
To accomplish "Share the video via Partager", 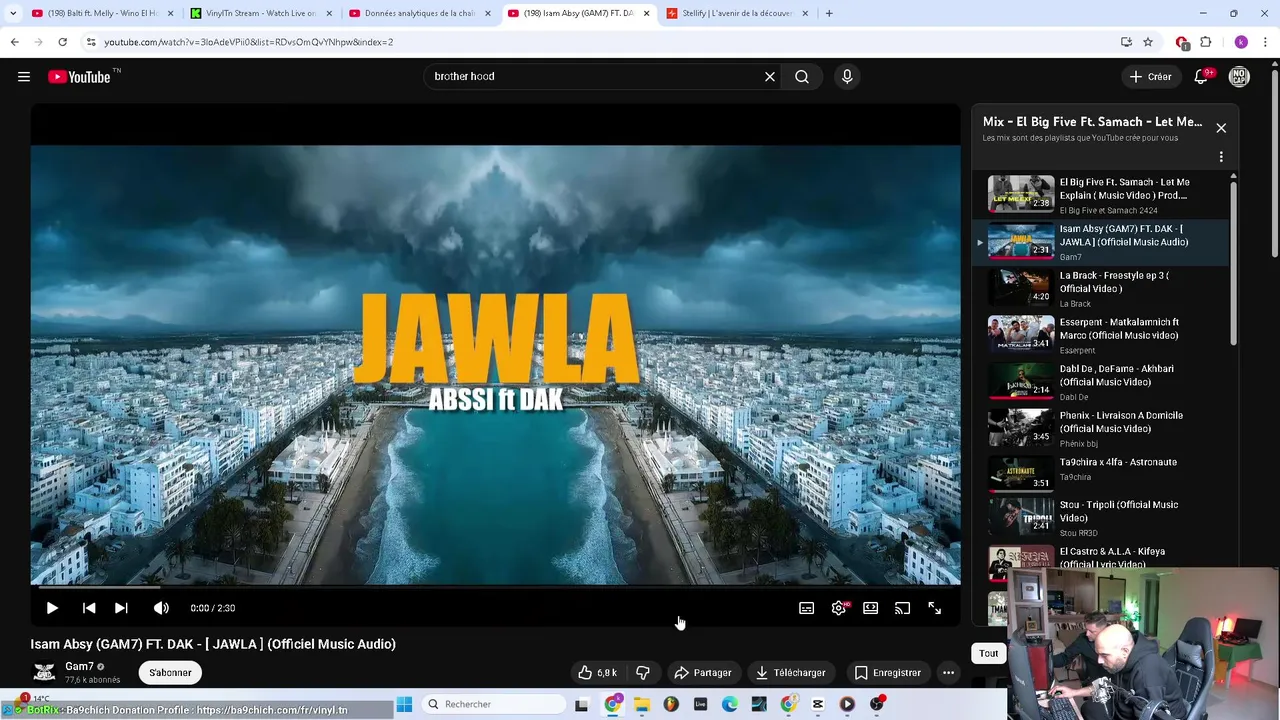I will coord(703,673).
